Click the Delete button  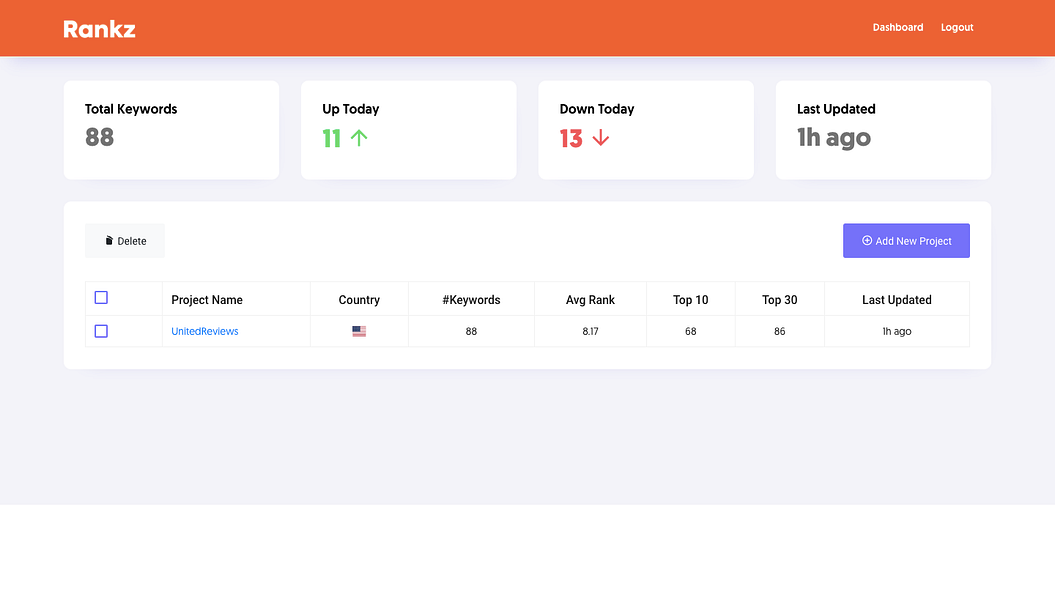pyautogui.click(x=125, y=241)
